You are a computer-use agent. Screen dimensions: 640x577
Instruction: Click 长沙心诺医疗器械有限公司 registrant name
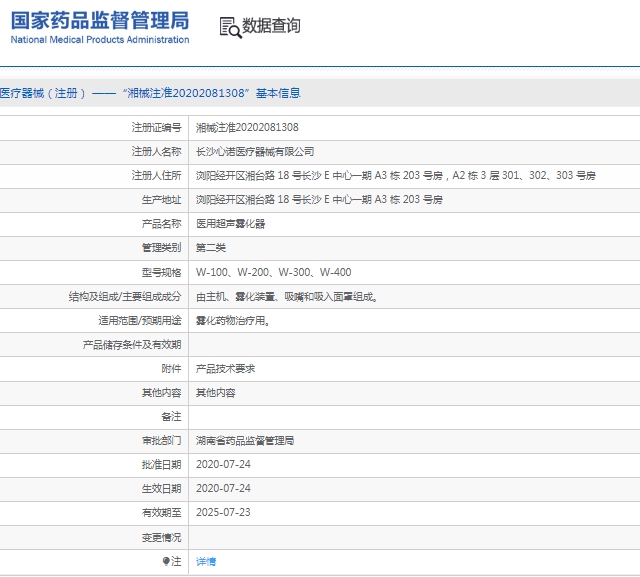[x=255, y=152]
